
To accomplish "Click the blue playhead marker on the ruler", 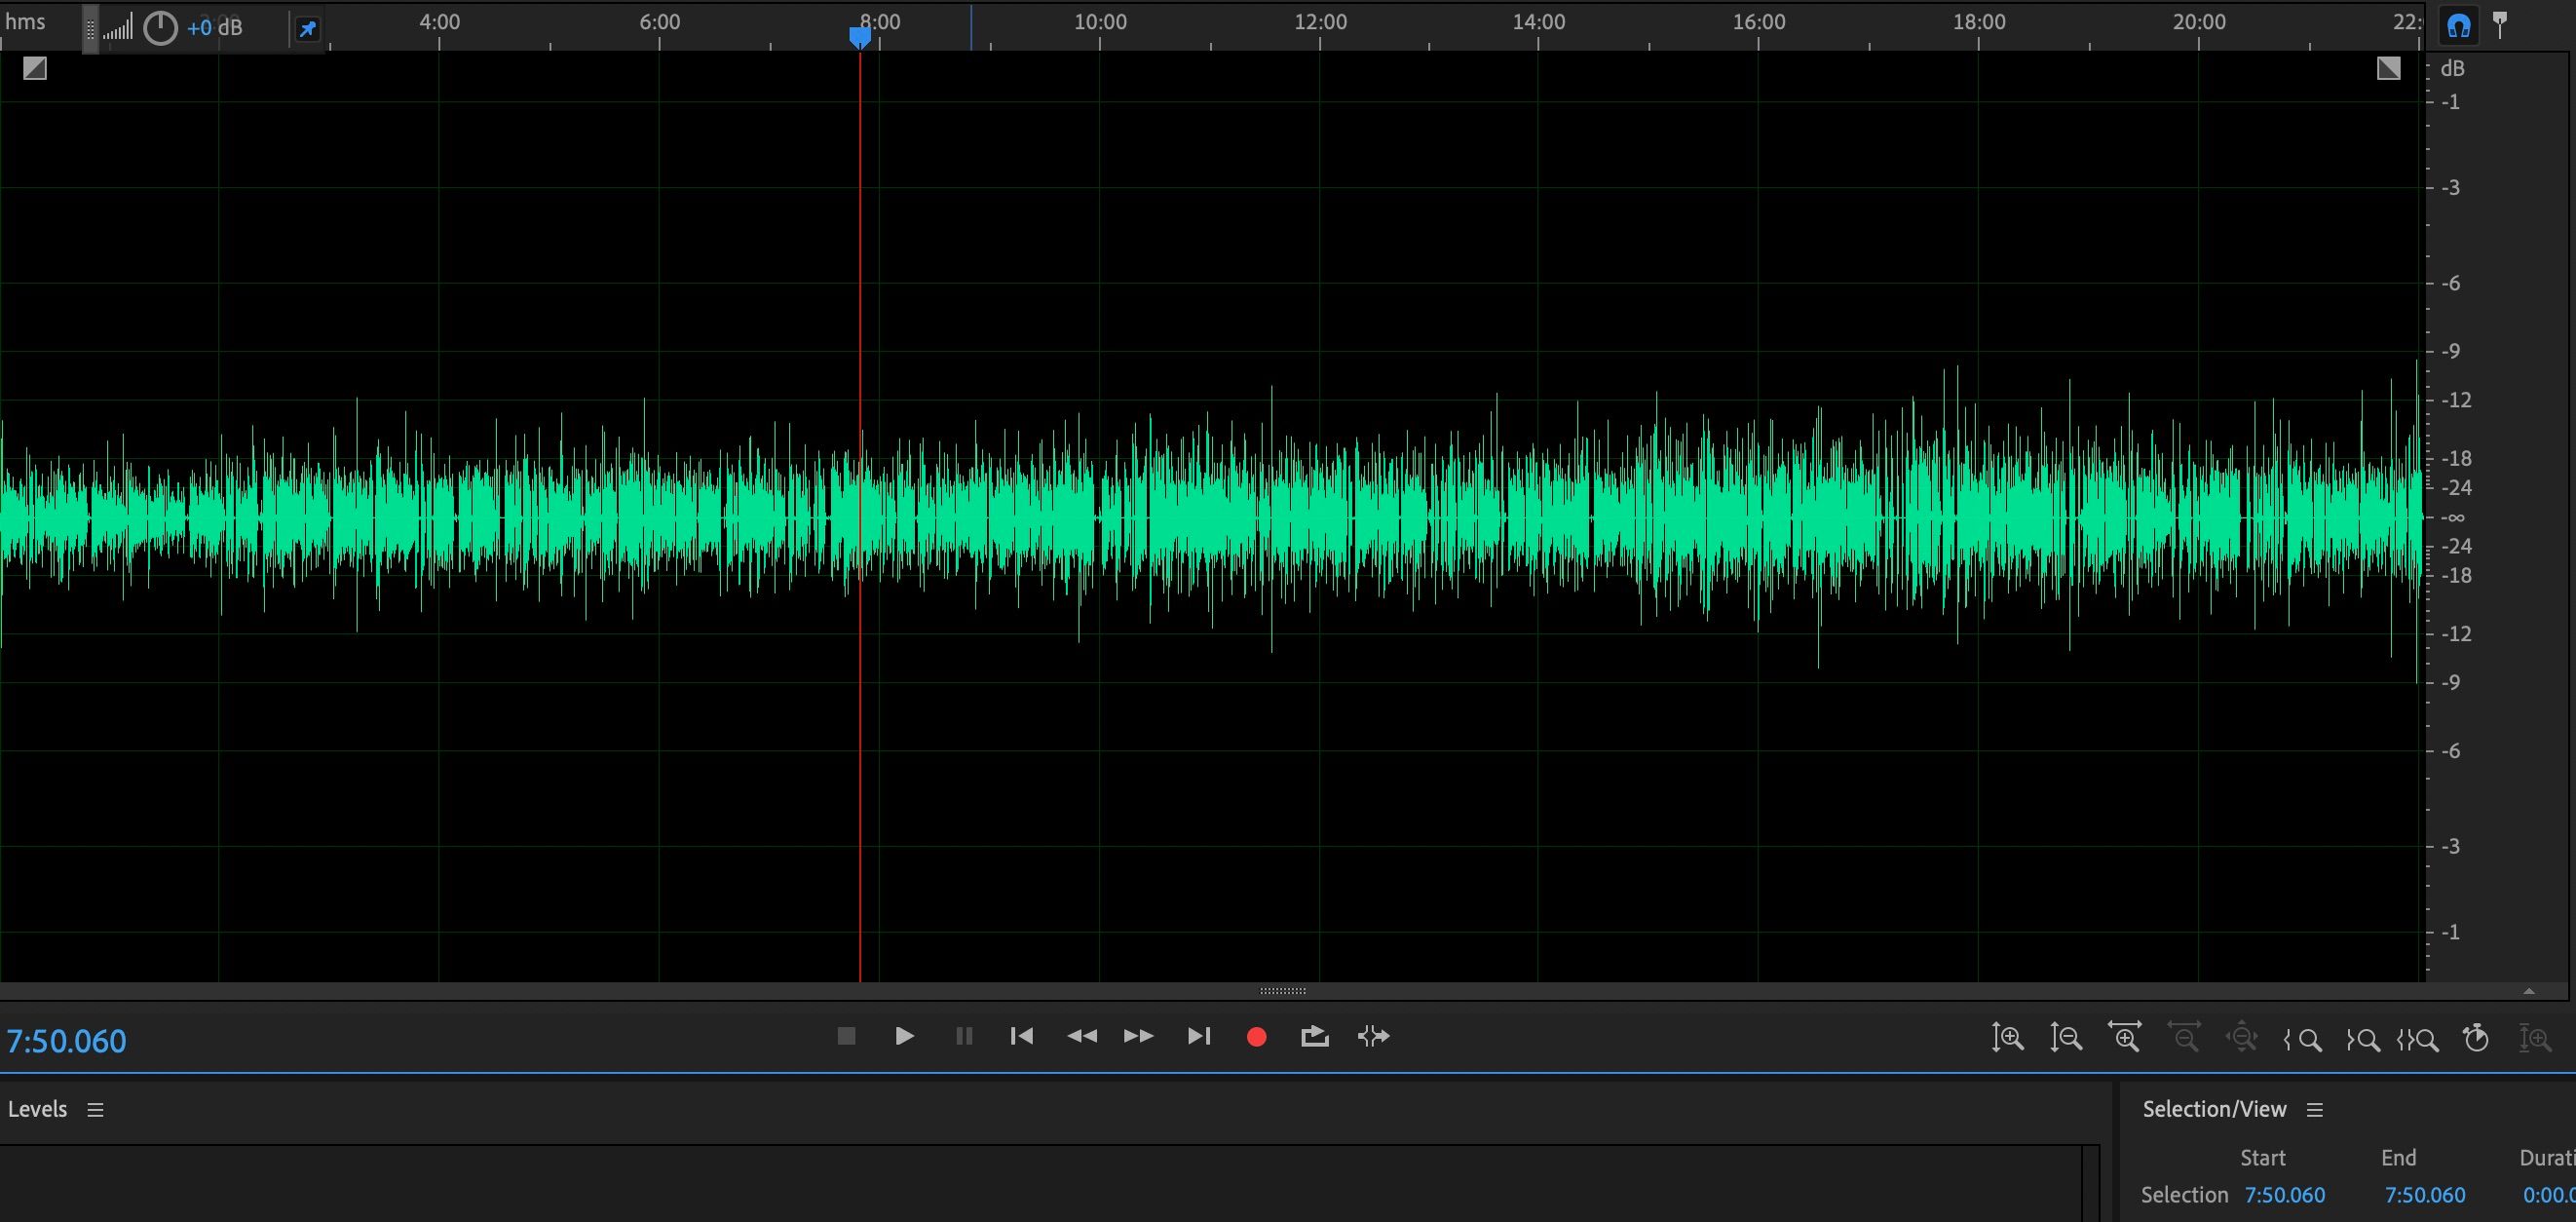I will coord(860,37).
